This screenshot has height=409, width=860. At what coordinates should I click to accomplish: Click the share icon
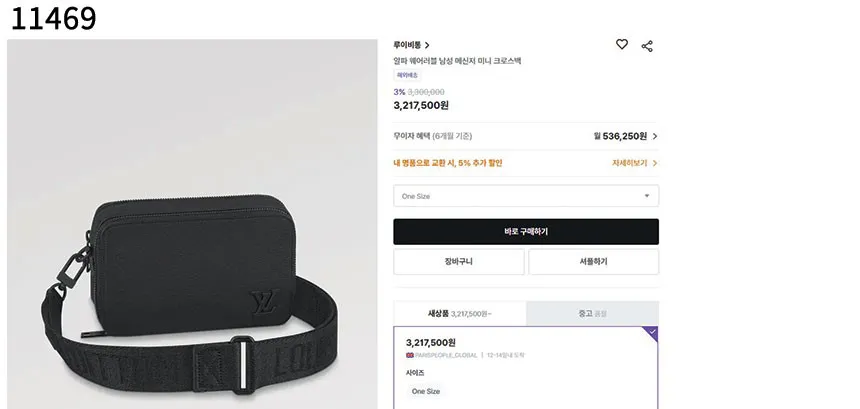647,45
